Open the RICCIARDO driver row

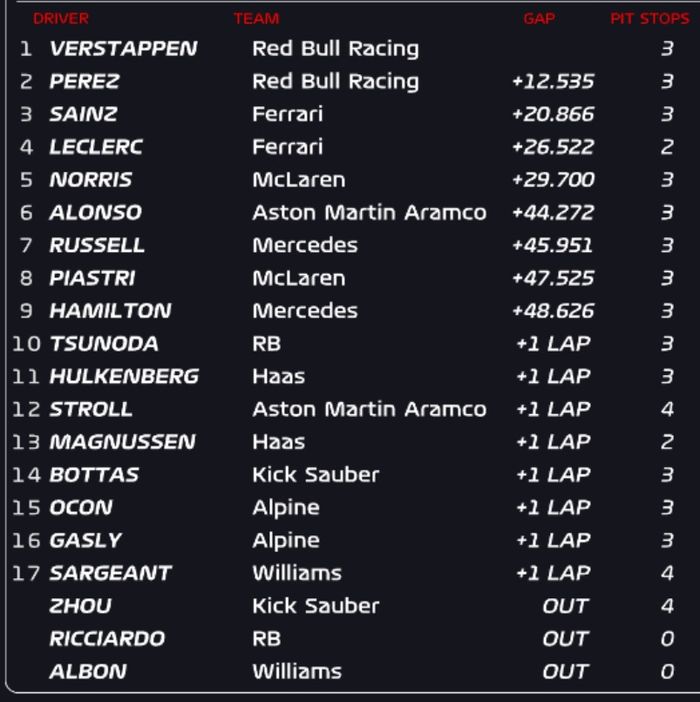point(107,639)
